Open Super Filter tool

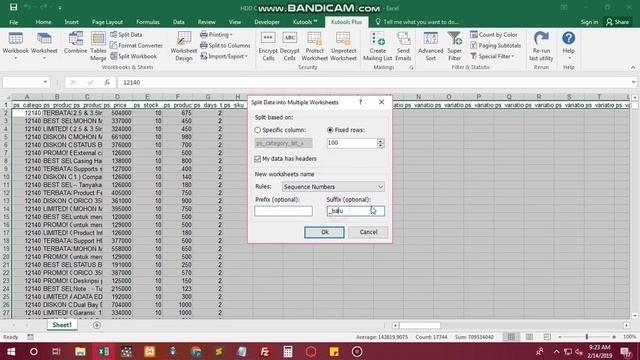(454, 47)
